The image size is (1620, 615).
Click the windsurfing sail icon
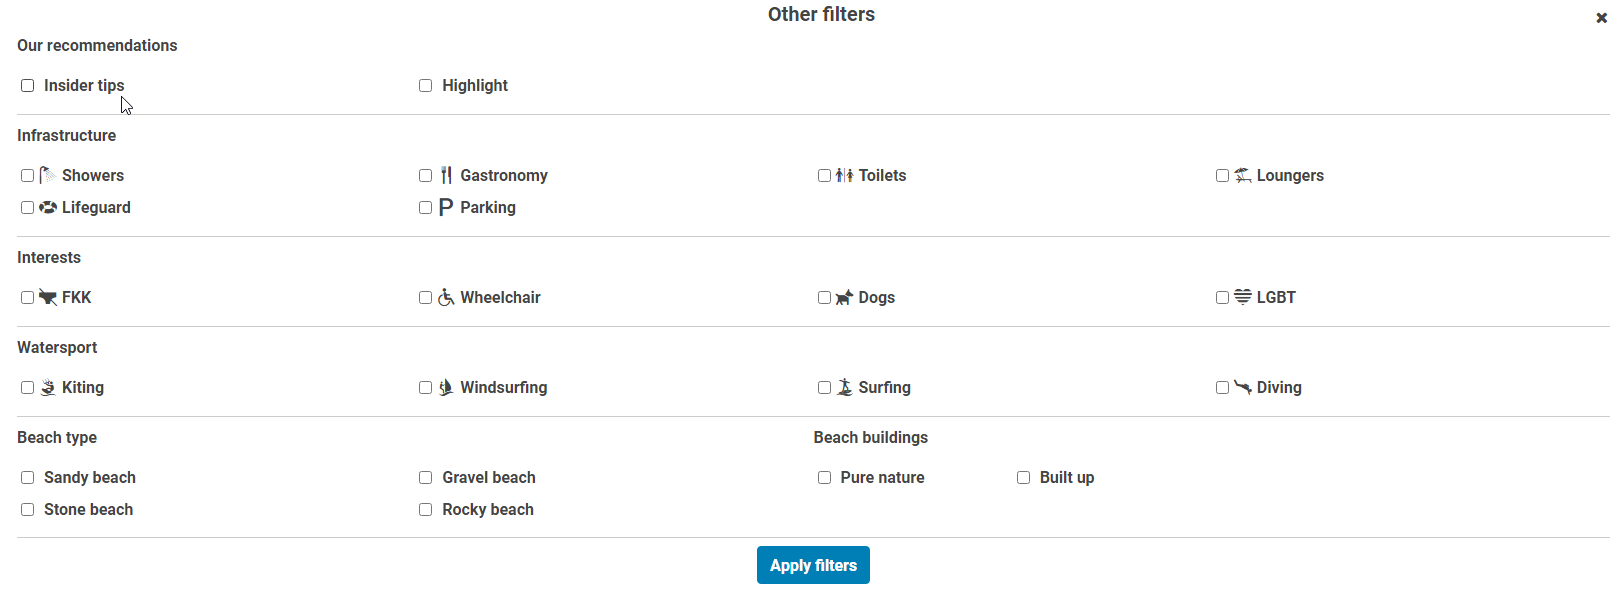point(446,387)
